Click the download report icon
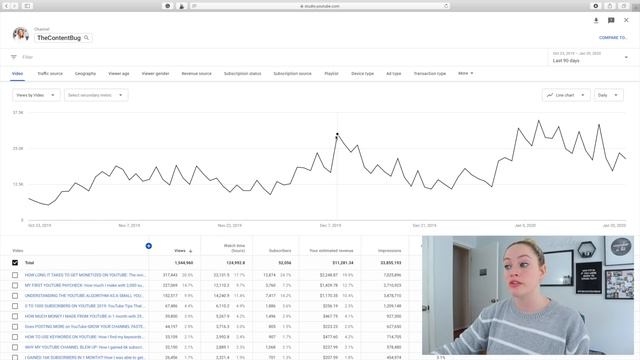The height and width of the screenshot is (360, 640). tap(596, 20)
